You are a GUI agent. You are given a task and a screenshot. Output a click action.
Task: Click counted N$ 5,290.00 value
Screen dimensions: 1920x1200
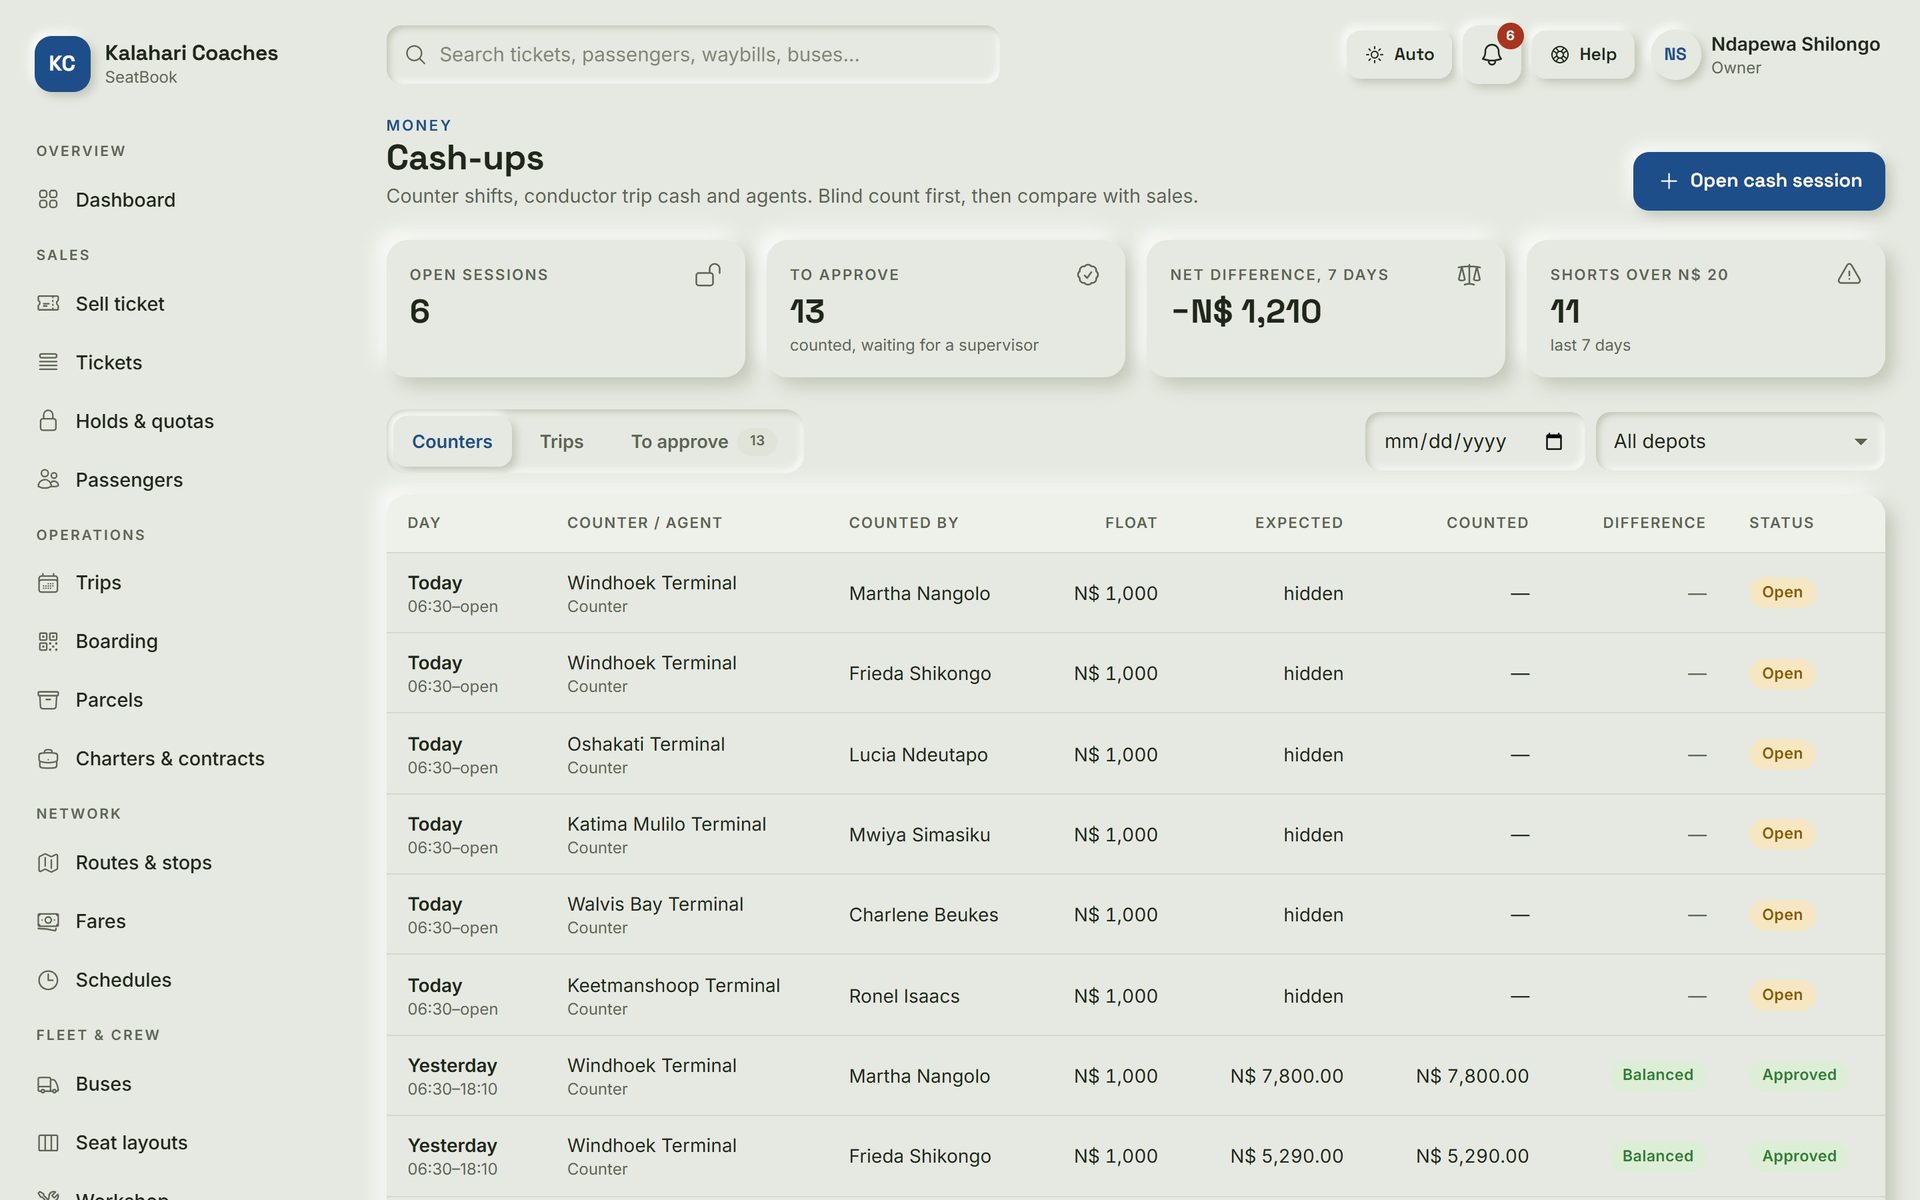click(1472, 1156)
